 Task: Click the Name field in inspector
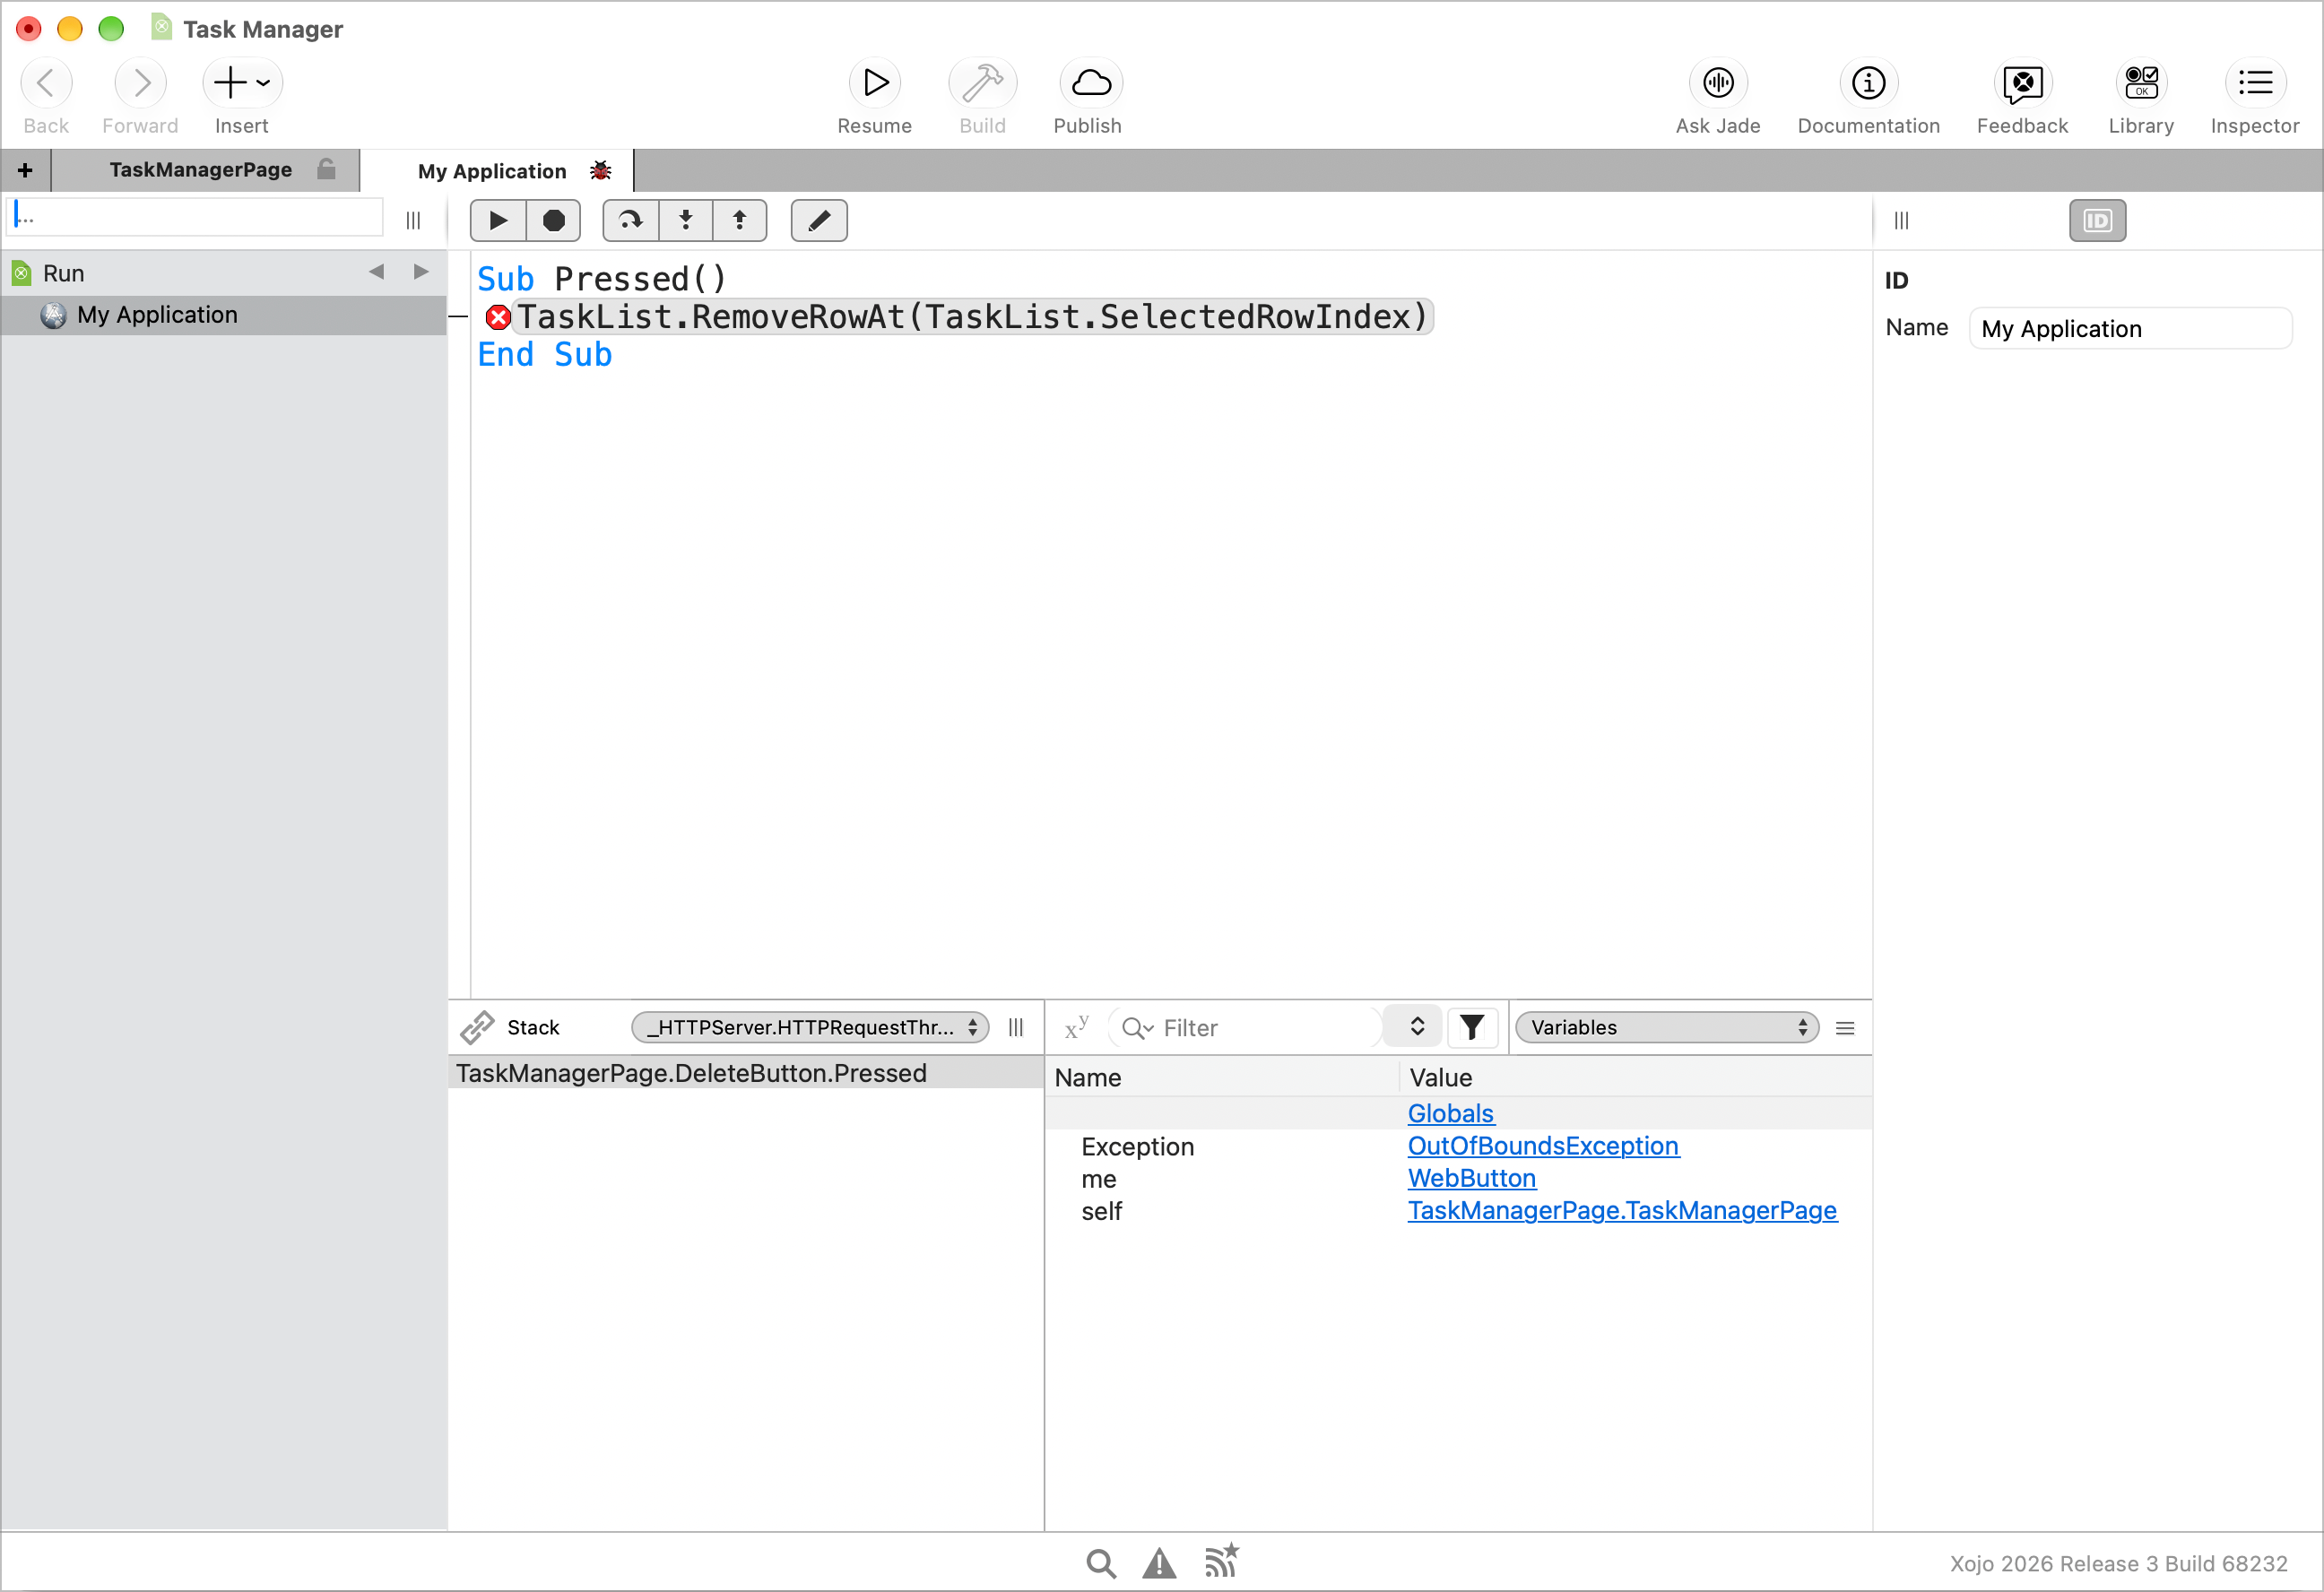pyautogui.click(x=2131, y=329)
